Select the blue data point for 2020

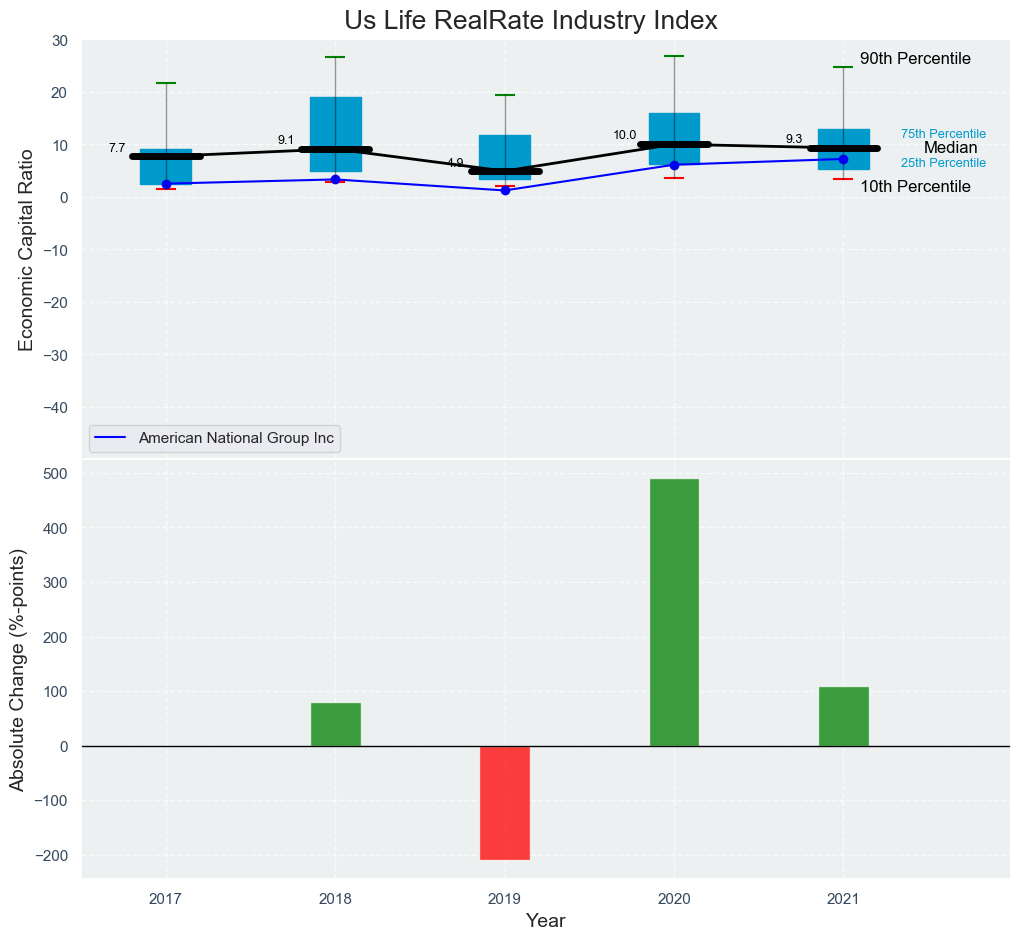tap(674, 165)
